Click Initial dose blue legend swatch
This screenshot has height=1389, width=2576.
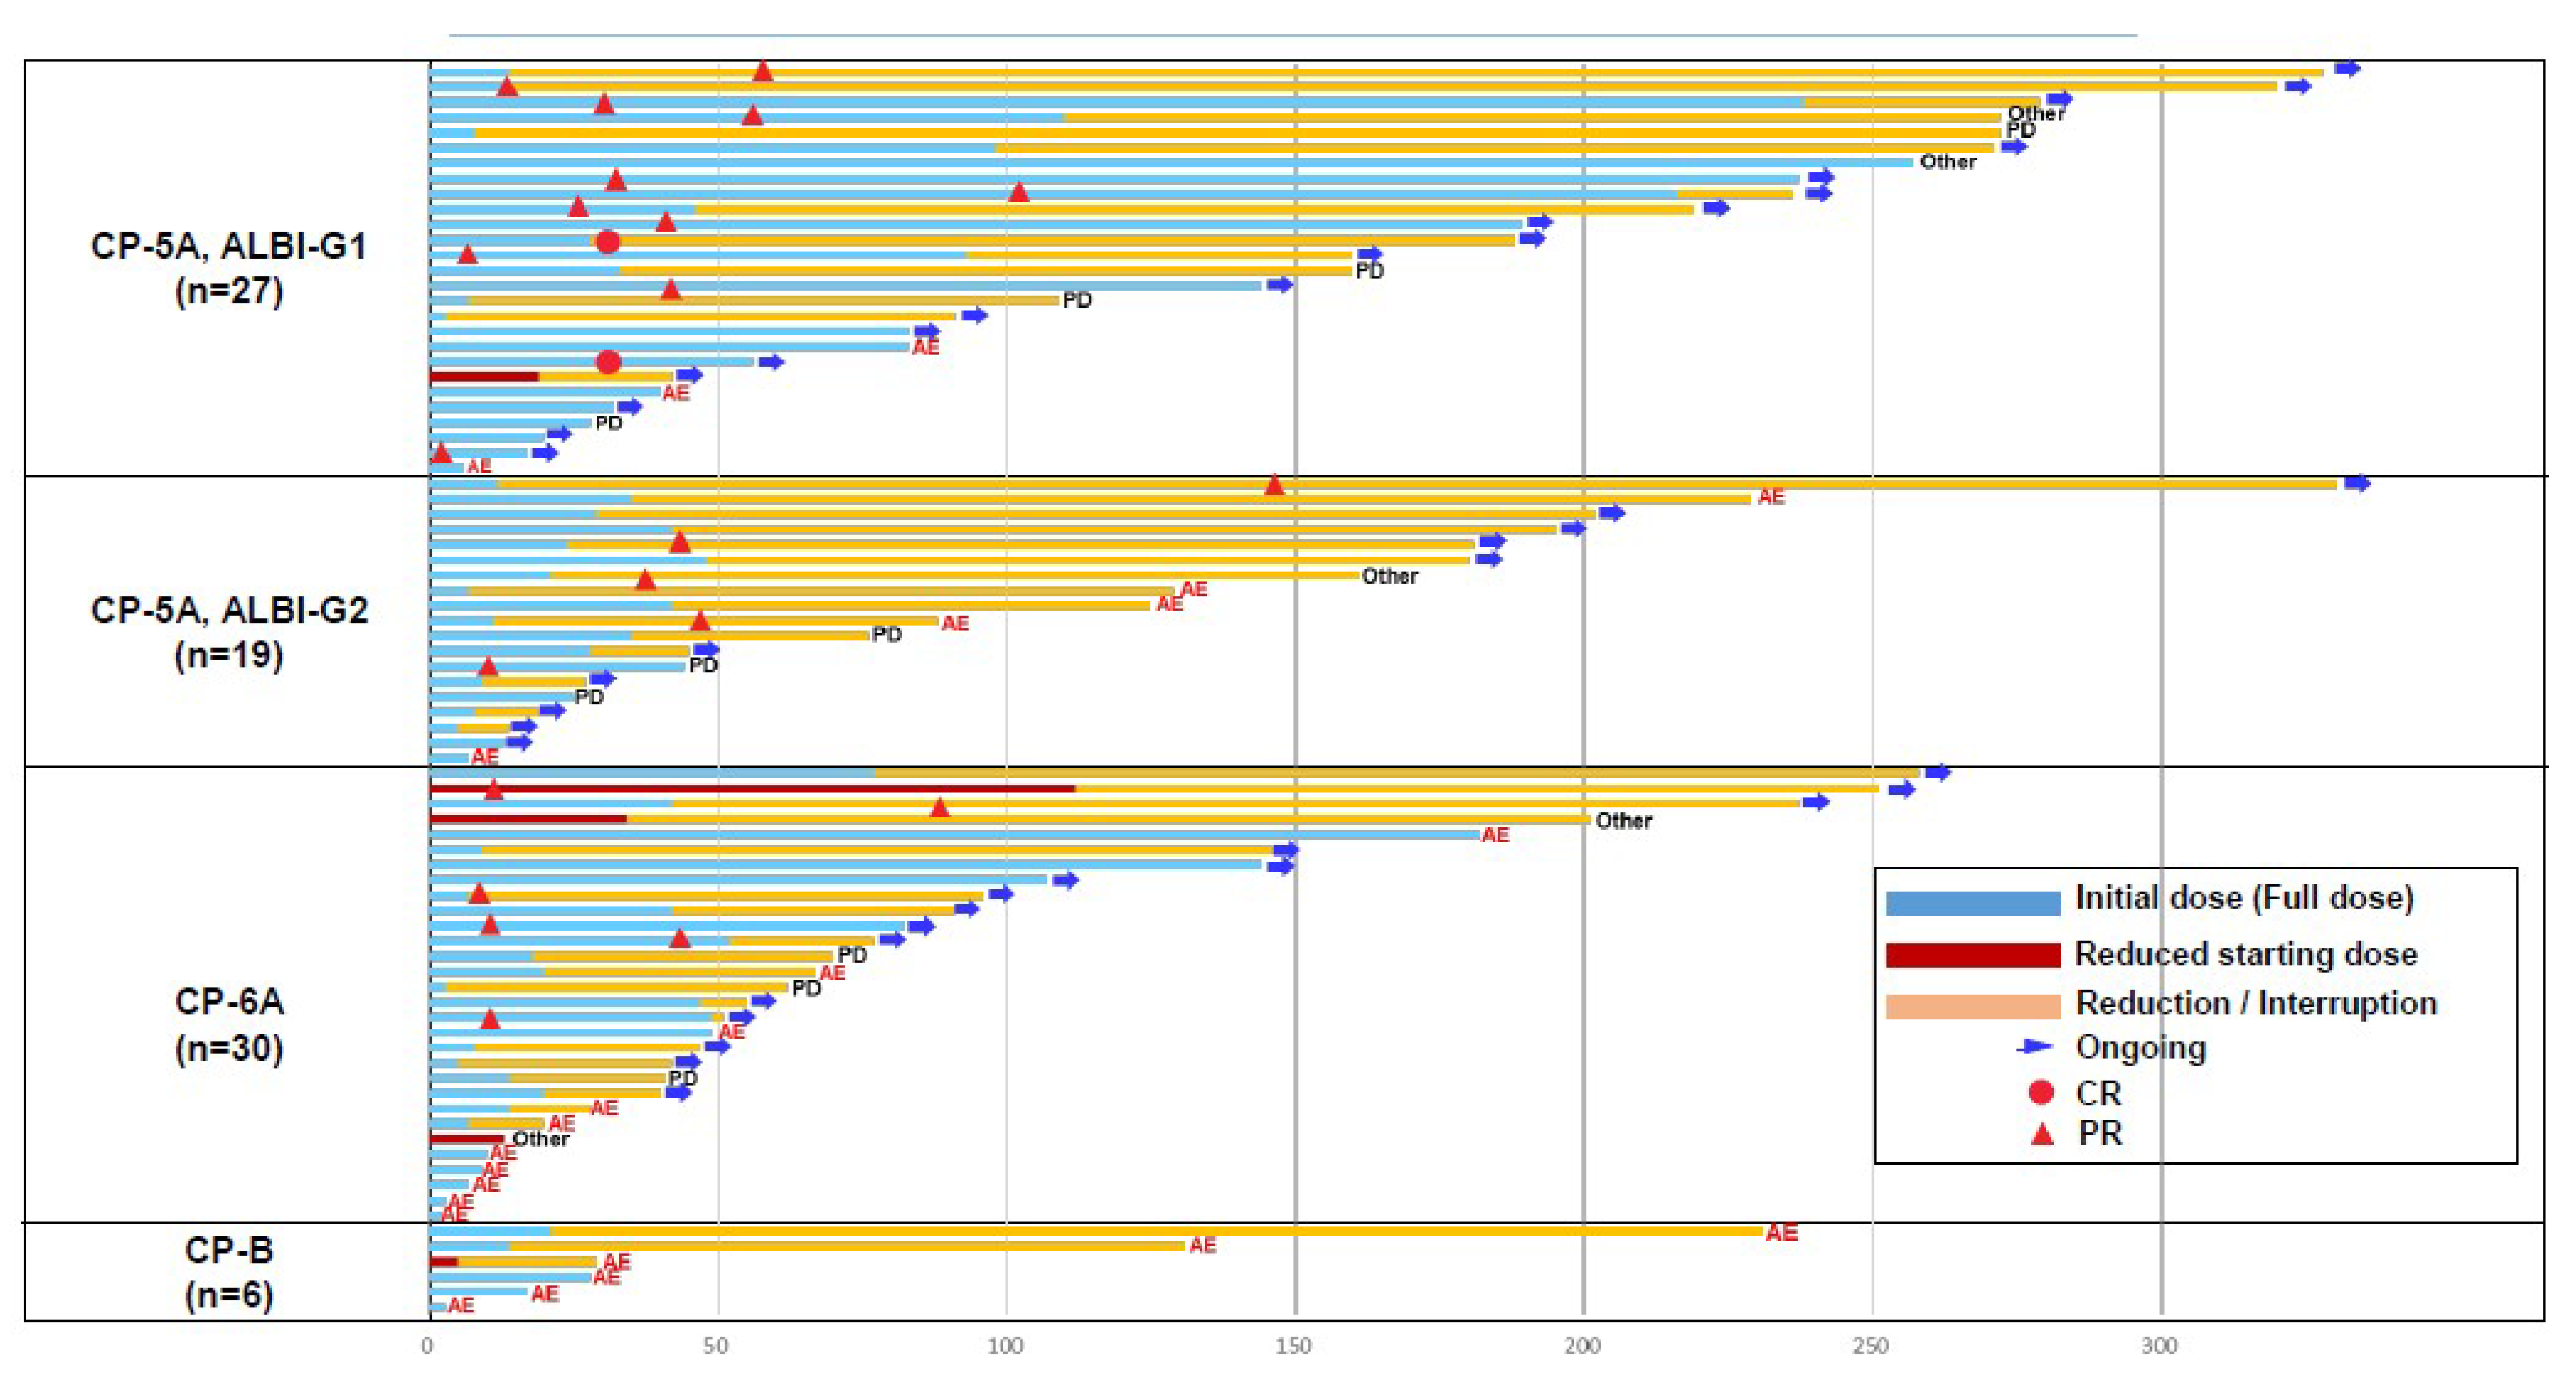1972,902
